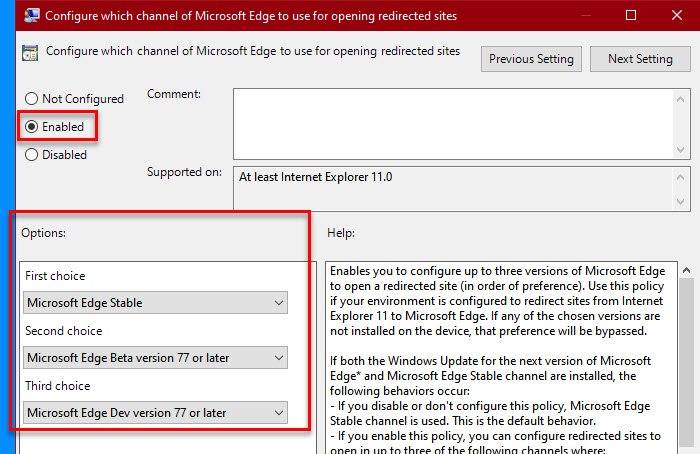Go to the Previous Setting
Viewport: 700px width, 454px height.
click(x=531, y=59)
